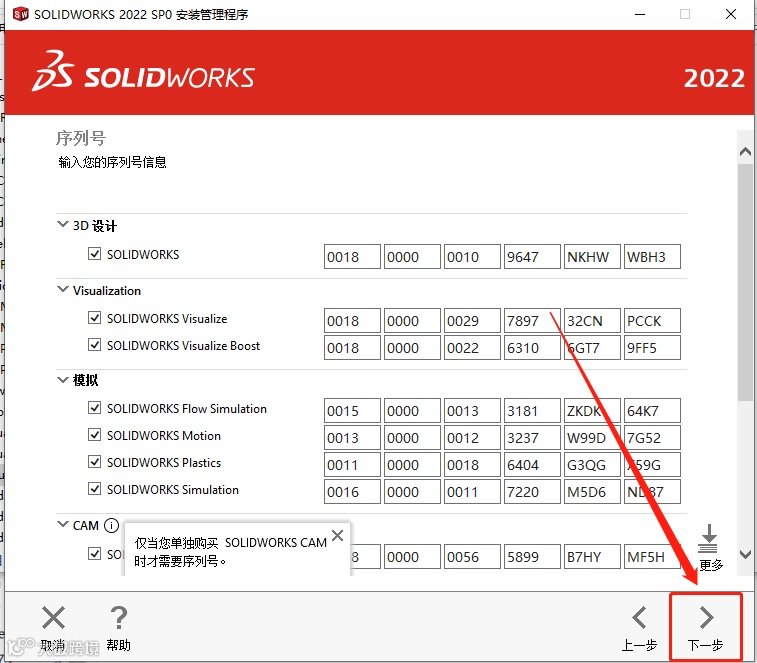Click Visualize serial field PCCK
The image size is (757, 663).
652,321
